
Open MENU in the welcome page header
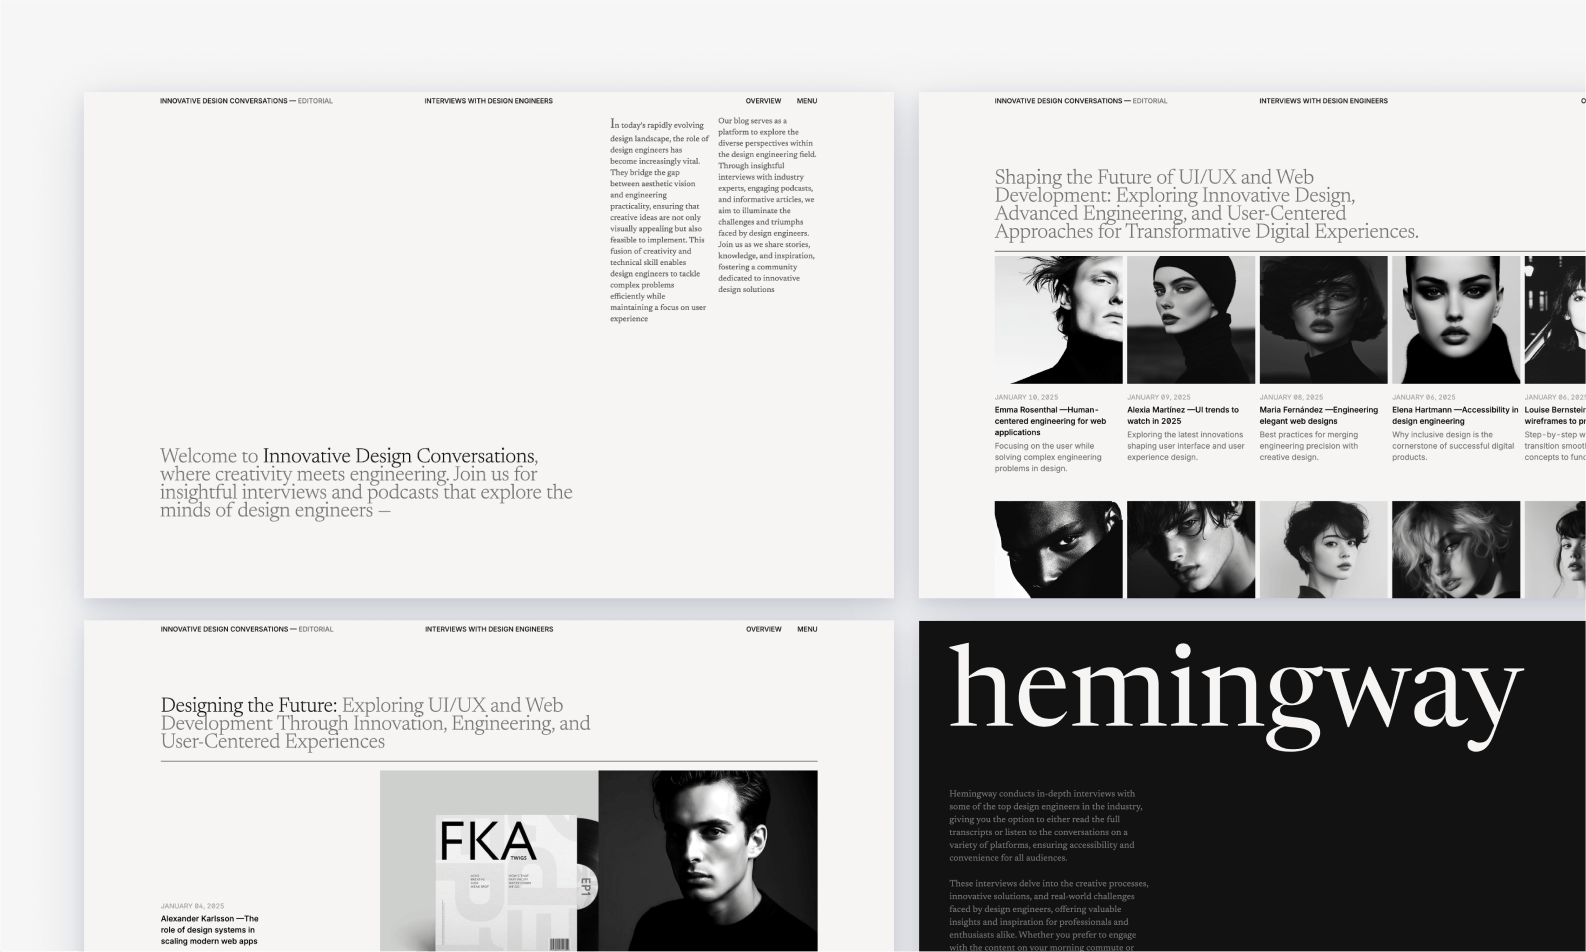pyautogui.click(x=806, y=101)
